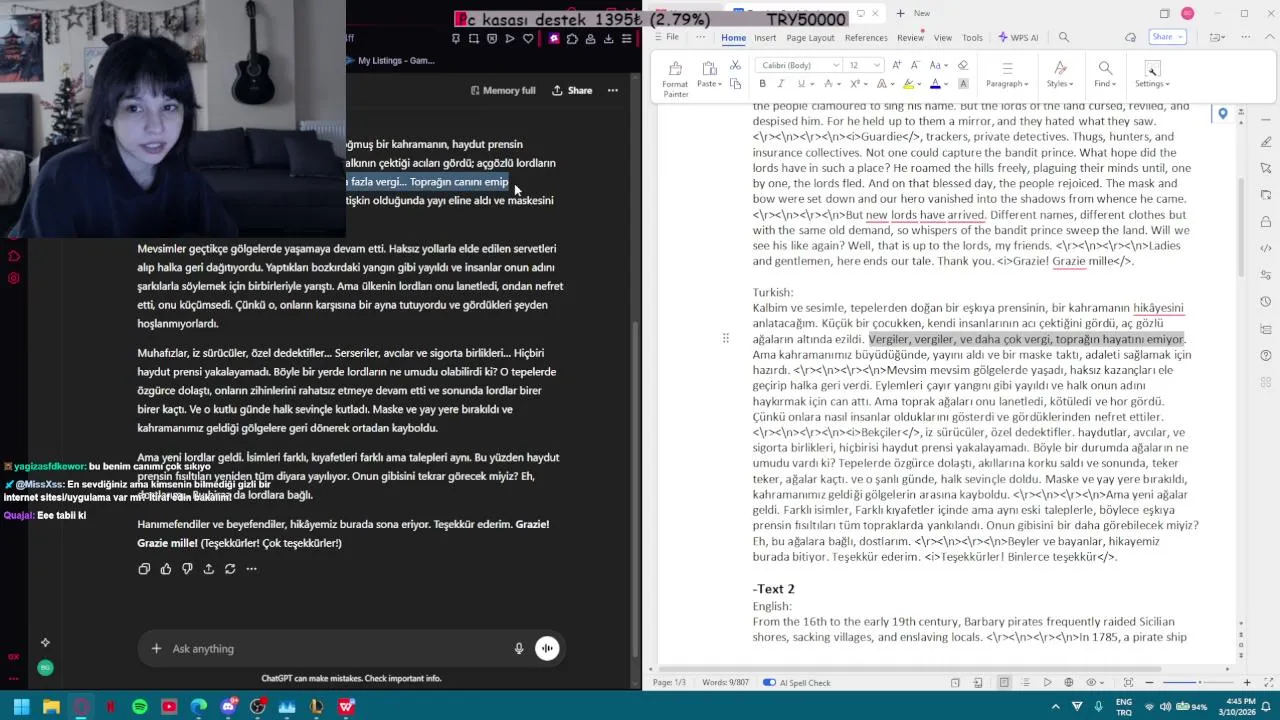Open the Tools tab
The width and height of the screenshot is (1280, 720).
click(x=972, y=38)
